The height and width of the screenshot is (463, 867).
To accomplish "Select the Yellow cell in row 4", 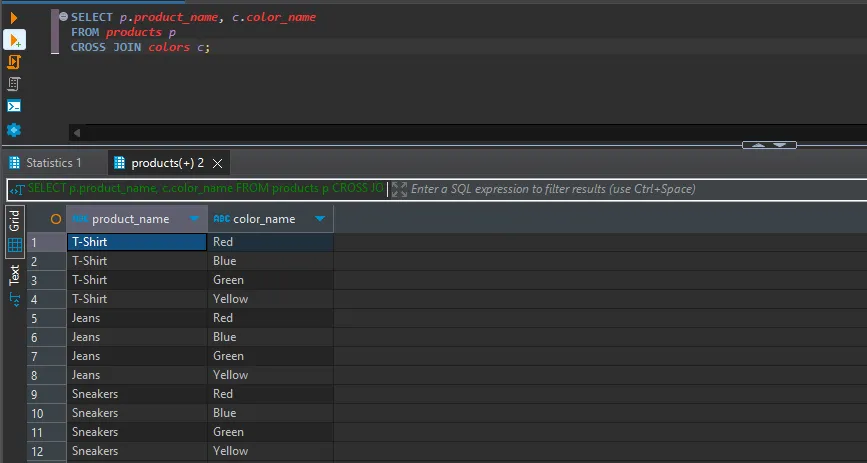I will point(270,299).
